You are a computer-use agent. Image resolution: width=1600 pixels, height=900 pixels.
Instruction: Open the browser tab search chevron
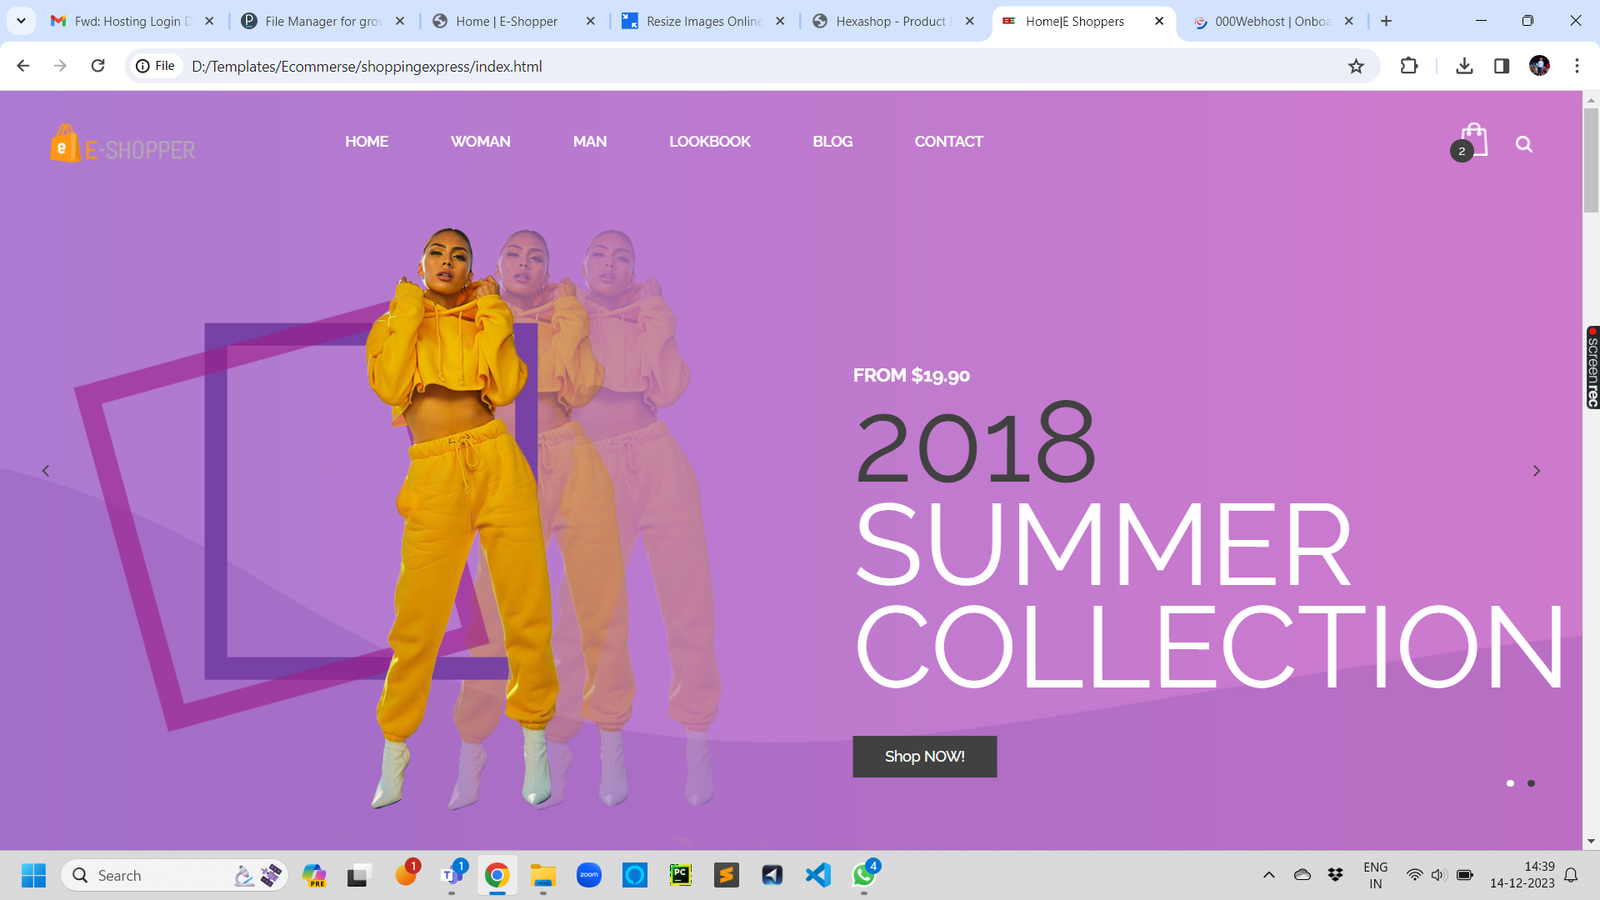(x=20, y=20)
